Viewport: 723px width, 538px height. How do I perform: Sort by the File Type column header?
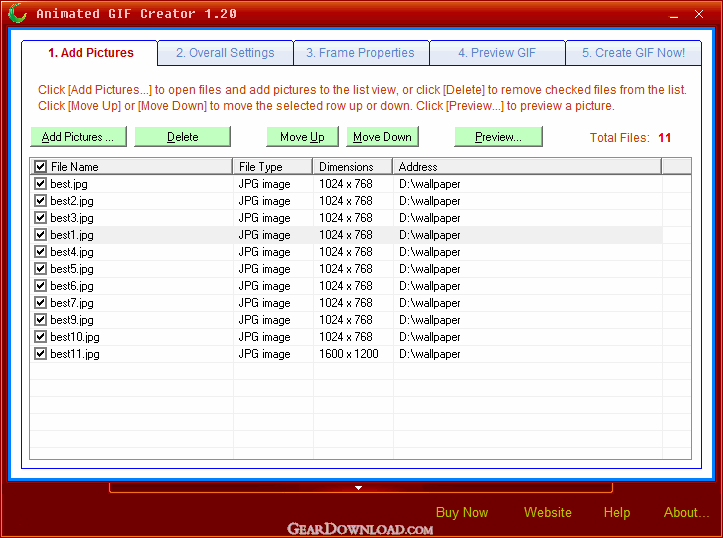273,166
